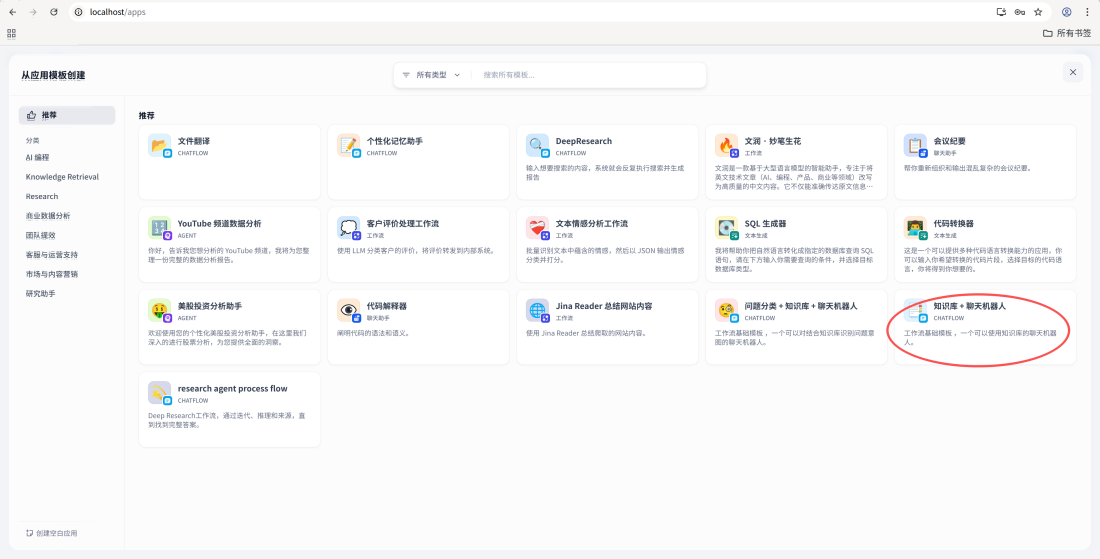The image size is (1100, 559).
Task: Click the 美股投资分析助手 money-face icon
Action: [159, 310]
